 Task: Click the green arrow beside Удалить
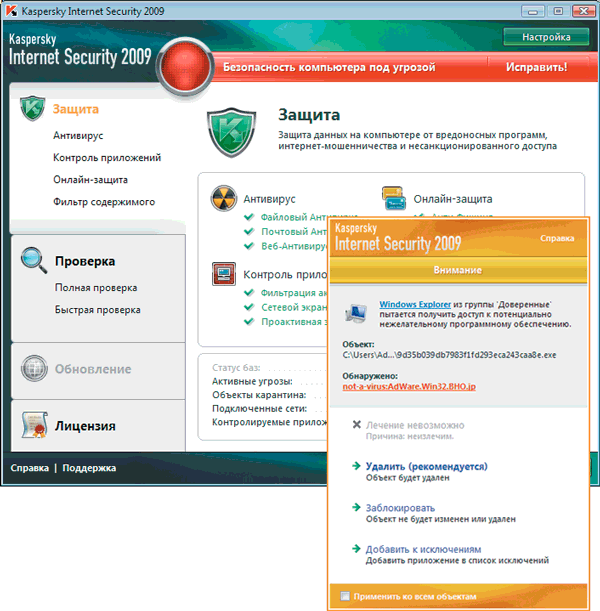356,466
